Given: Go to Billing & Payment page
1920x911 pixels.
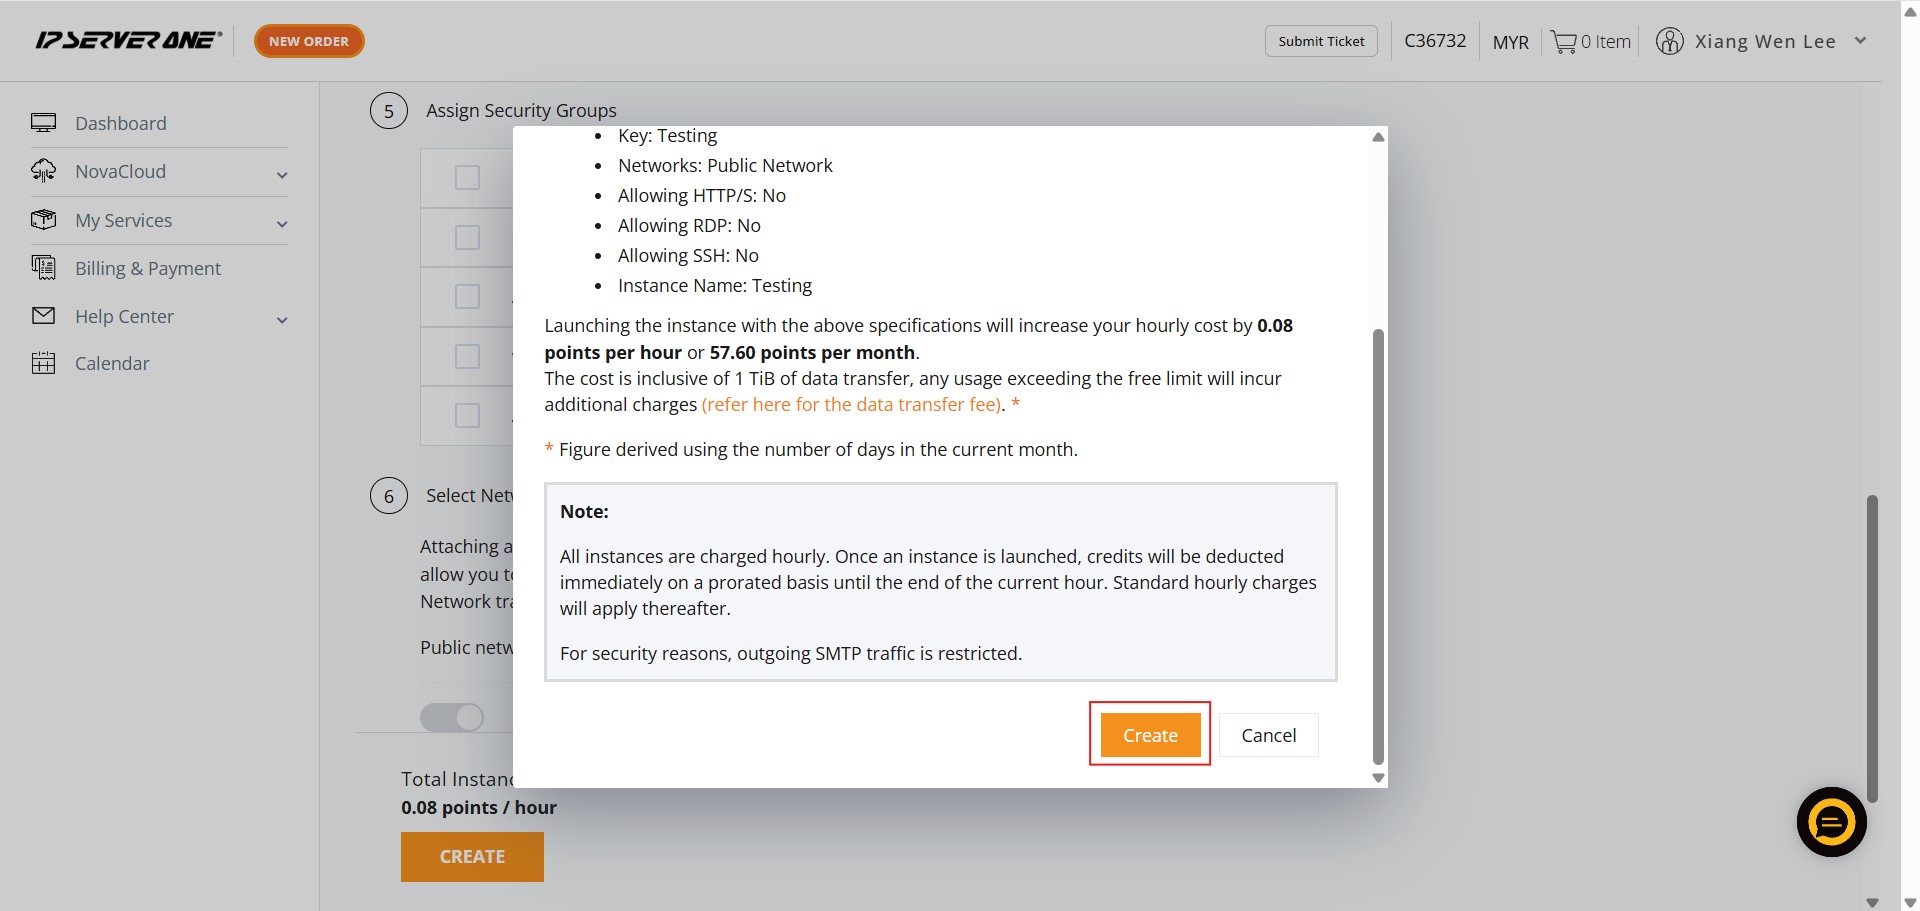Looking at the screenshot, I should [148, 268].
